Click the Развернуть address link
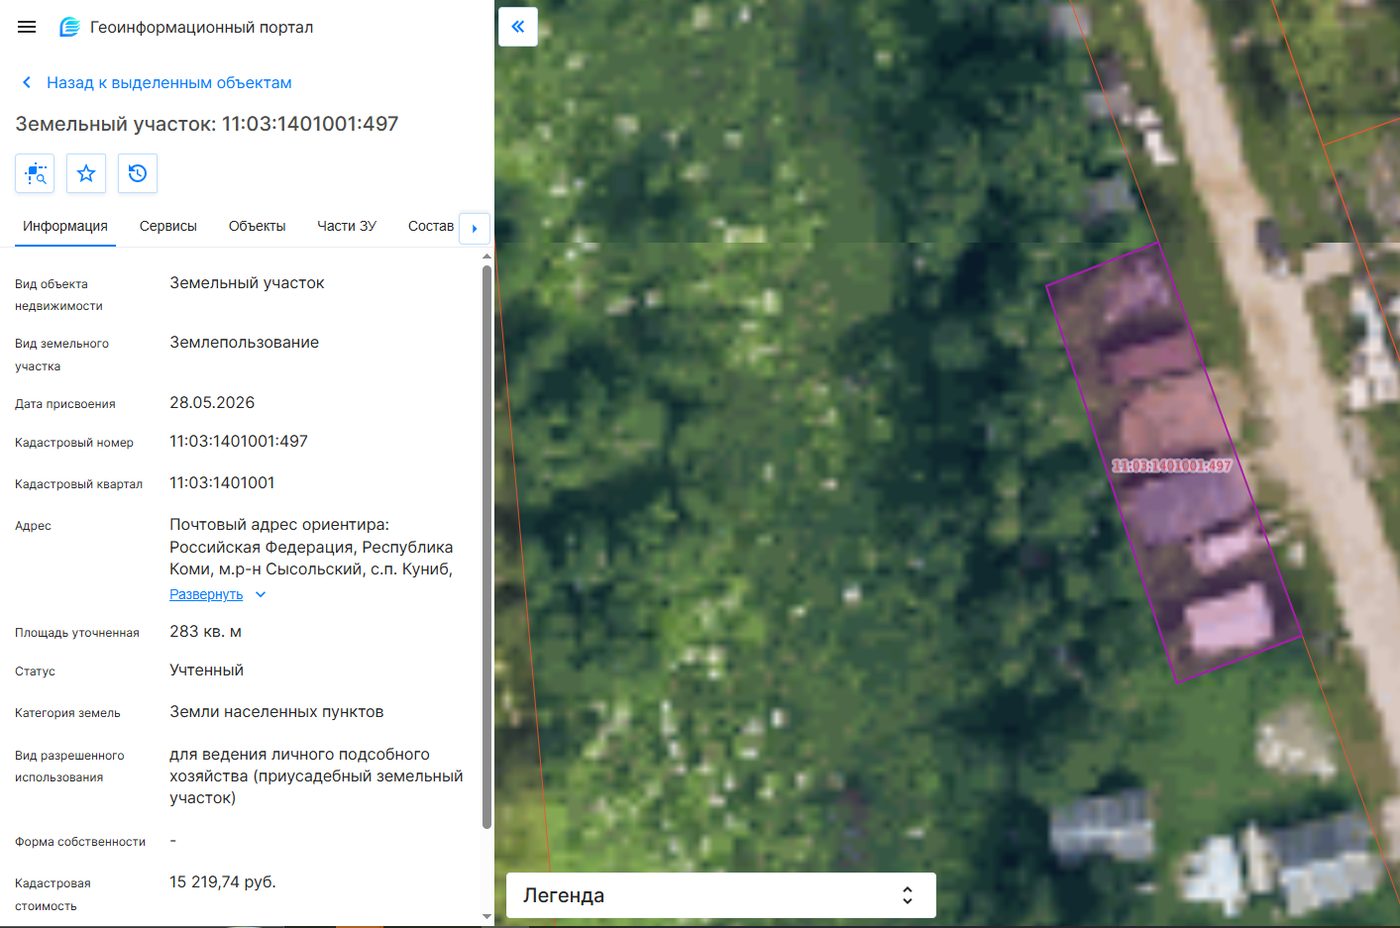 click(x=206, y=594)
